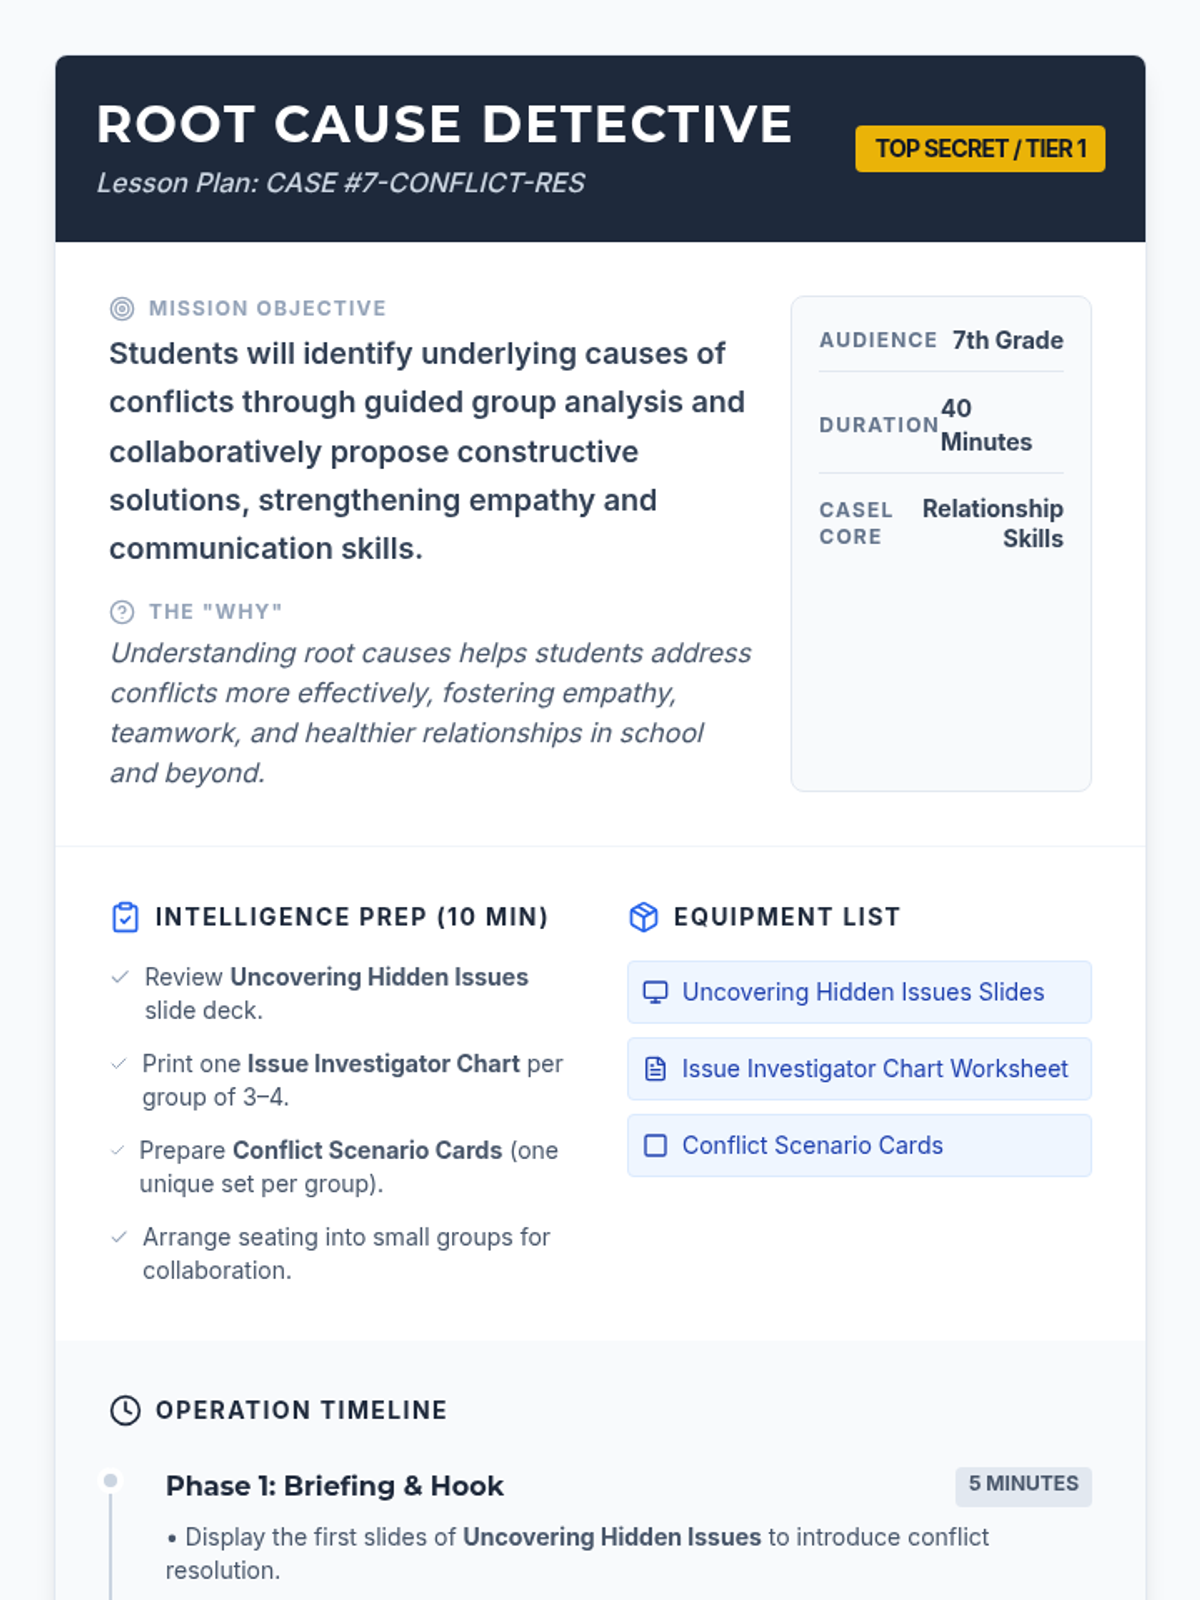Click the ROOT CAUSE DETECTIVE title
1200x1600 pixels.
(x=445, y=125)
